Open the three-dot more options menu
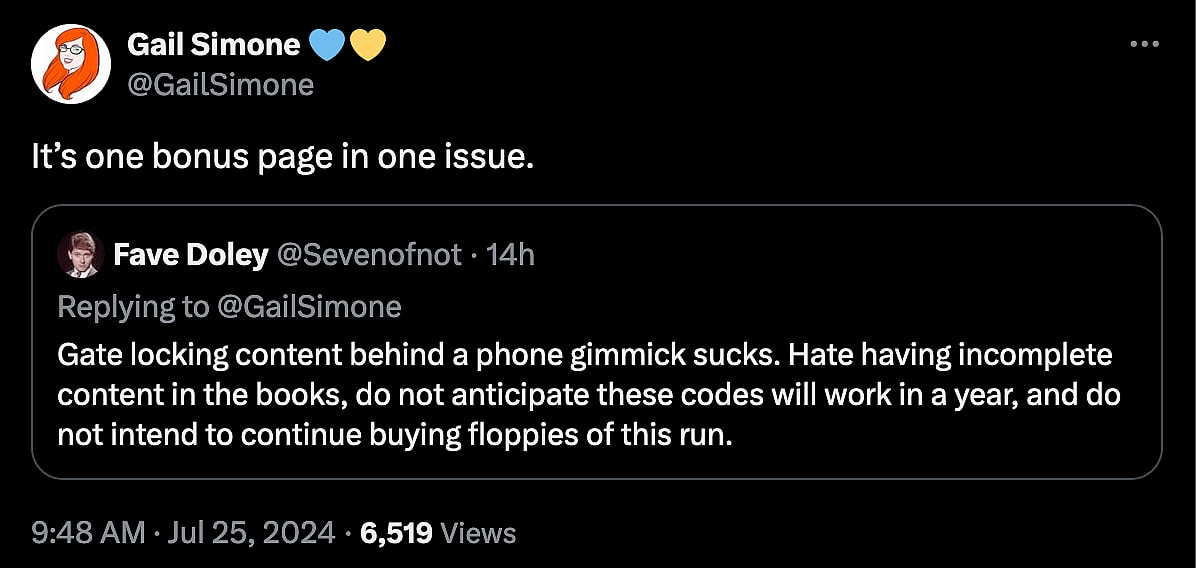The height and width of the screenshot is (568, 1196). click(x=1144, y=45)
